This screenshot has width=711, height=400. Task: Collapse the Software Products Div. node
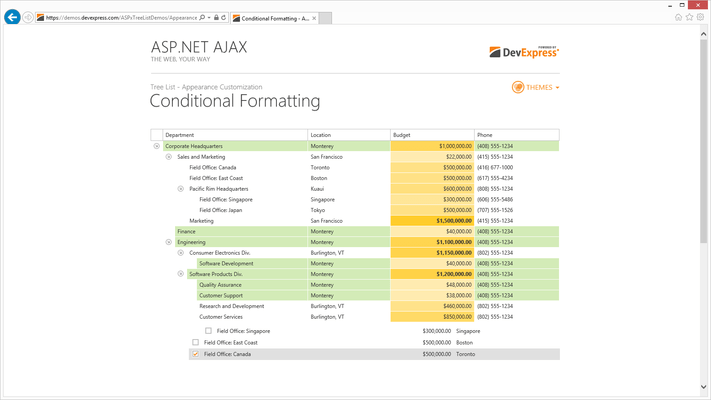pos(181,274)
